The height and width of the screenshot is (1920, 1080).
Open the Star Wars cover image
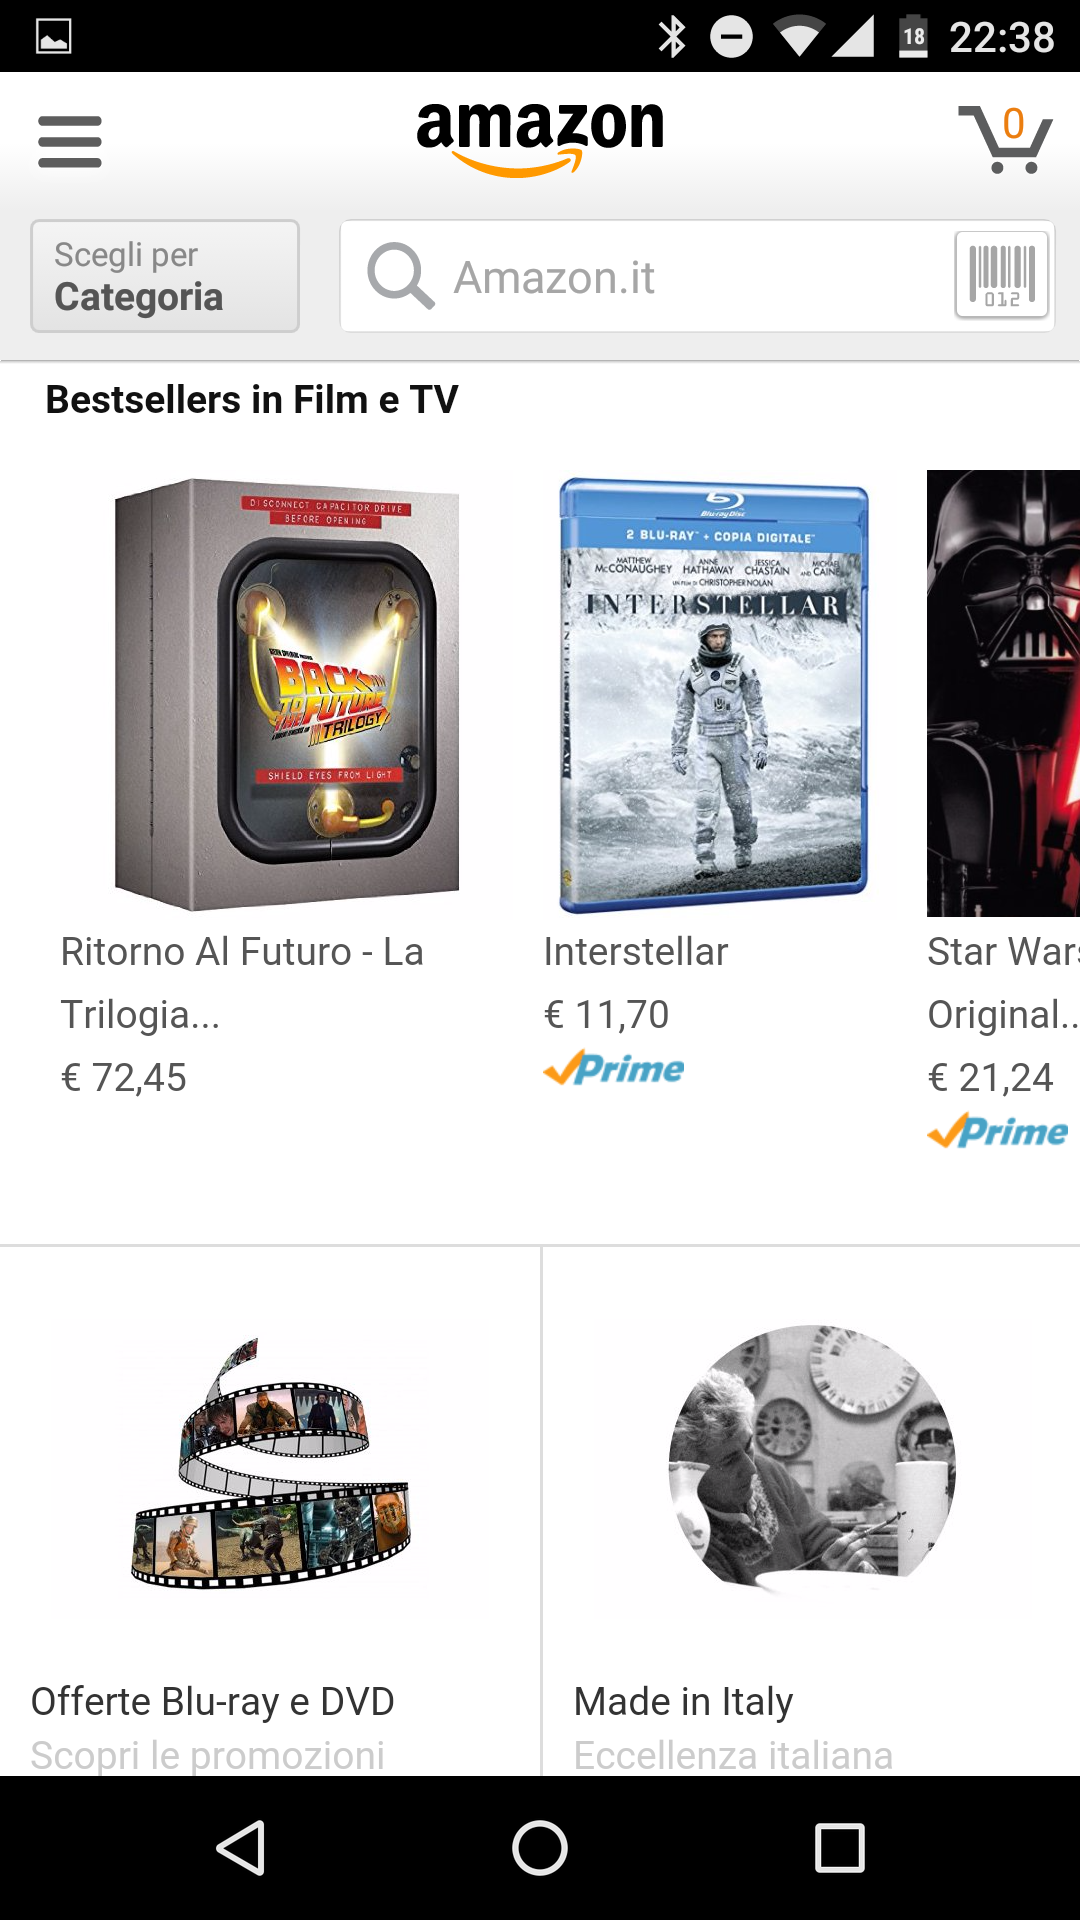pyautogui.click(x=1003, y=693)
